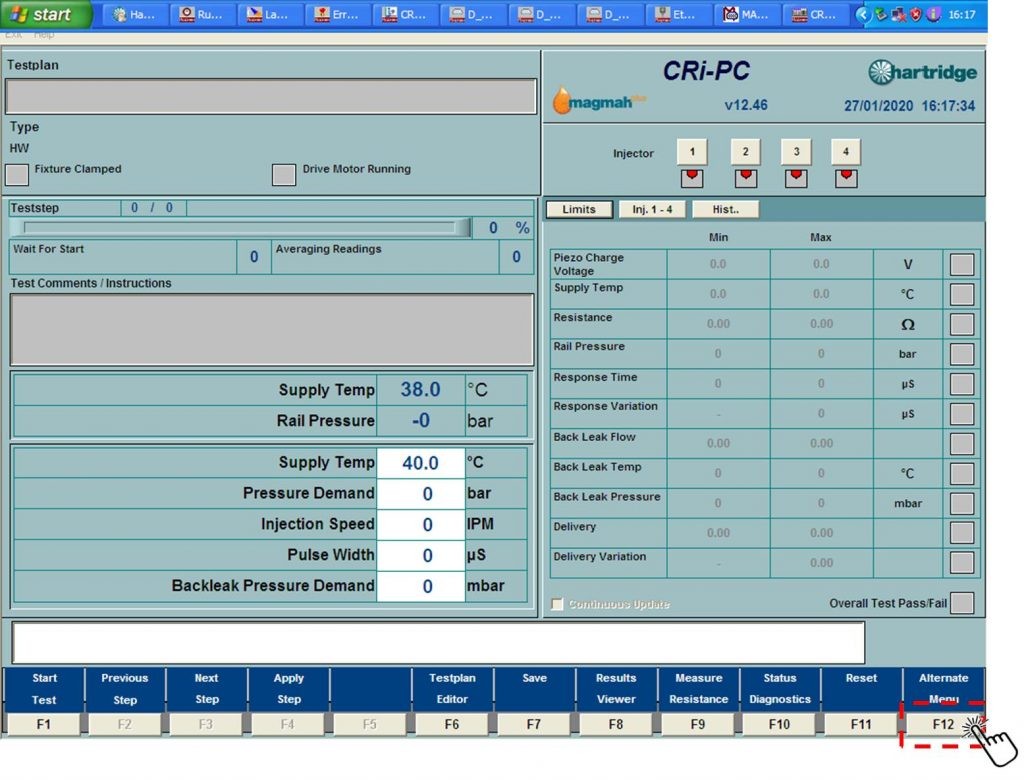Viewport: 1024px width, 780px height.
Task: Tick the Rail Pressure limits row checkbox
Action: (961, 354)
